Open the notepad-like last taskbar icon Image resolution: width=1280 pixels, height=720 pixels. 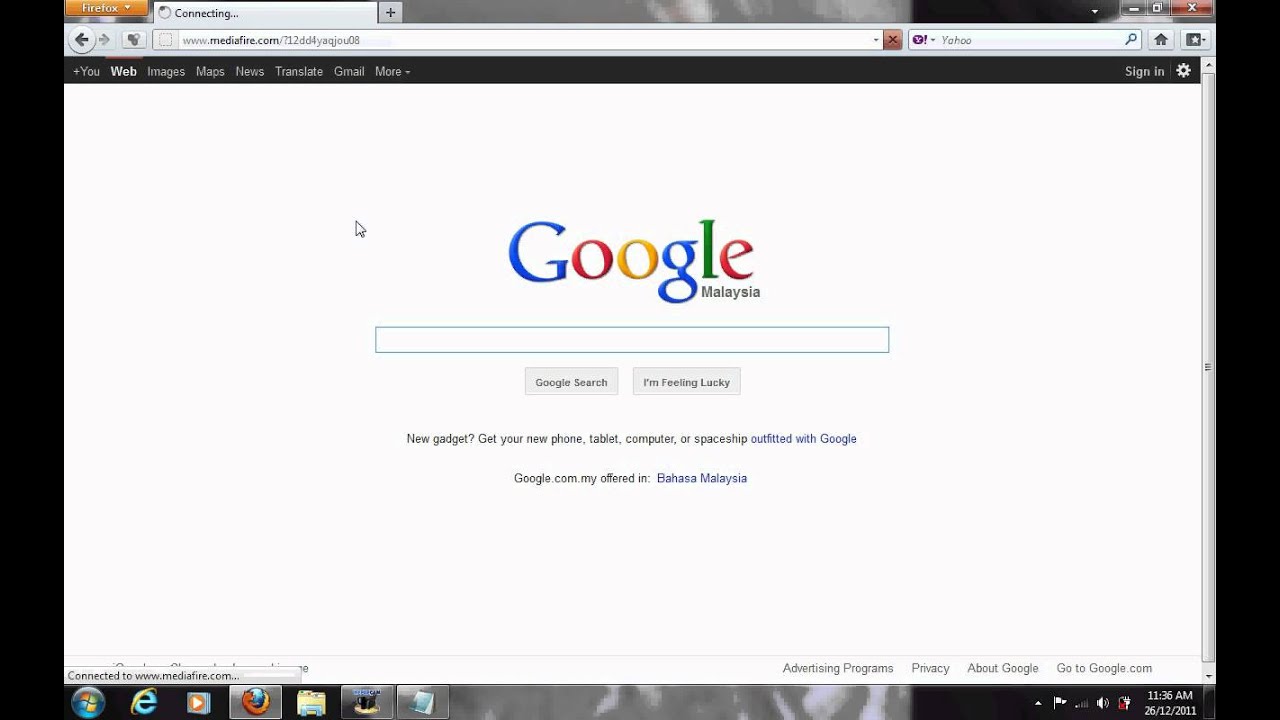[423, 702]
